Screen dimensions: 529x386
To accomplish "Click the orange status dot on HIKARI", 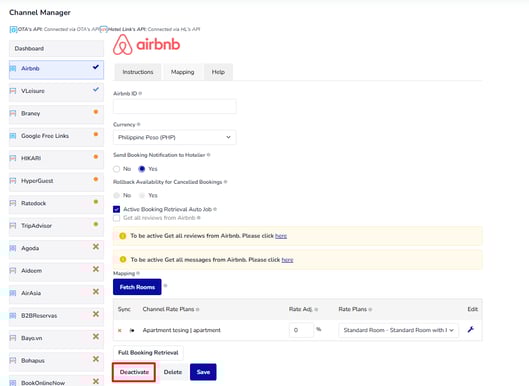I will [x=96, y=157].
